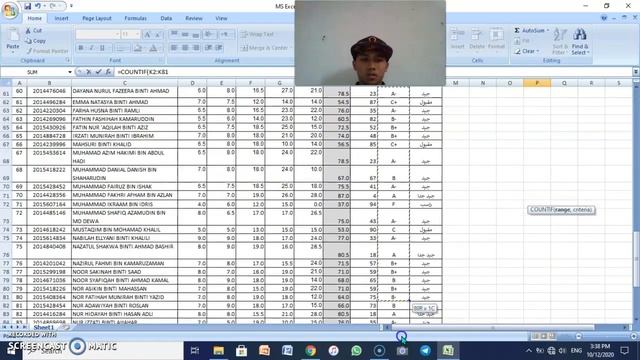The height and width of the screenshot is (360, 640).
Task: Increase the cell indent
Action: [x=219, y=48]
